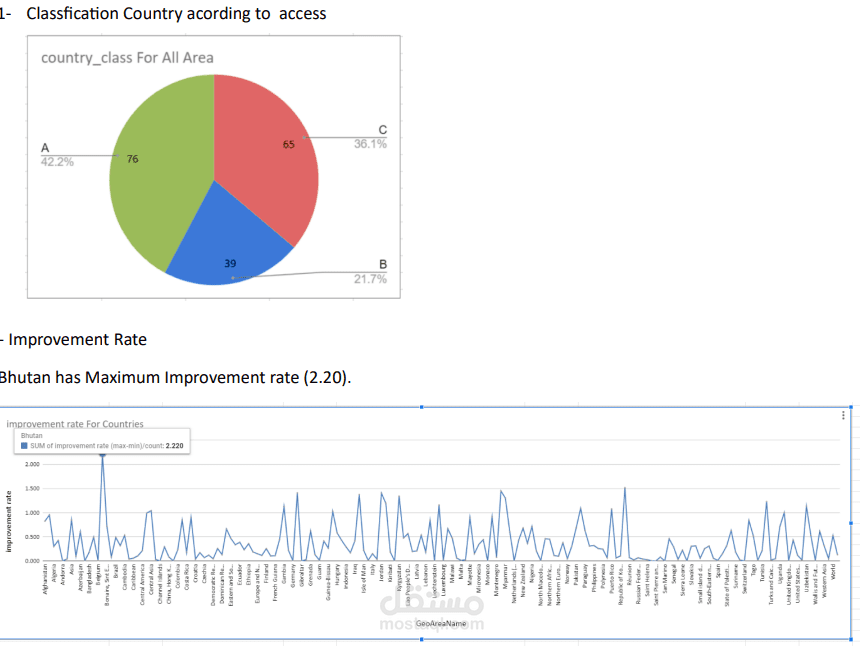Viewport: 865px width, 646px height.
Task: Open the line chart's three-dot options menu
Action: [x=843, y=415]
